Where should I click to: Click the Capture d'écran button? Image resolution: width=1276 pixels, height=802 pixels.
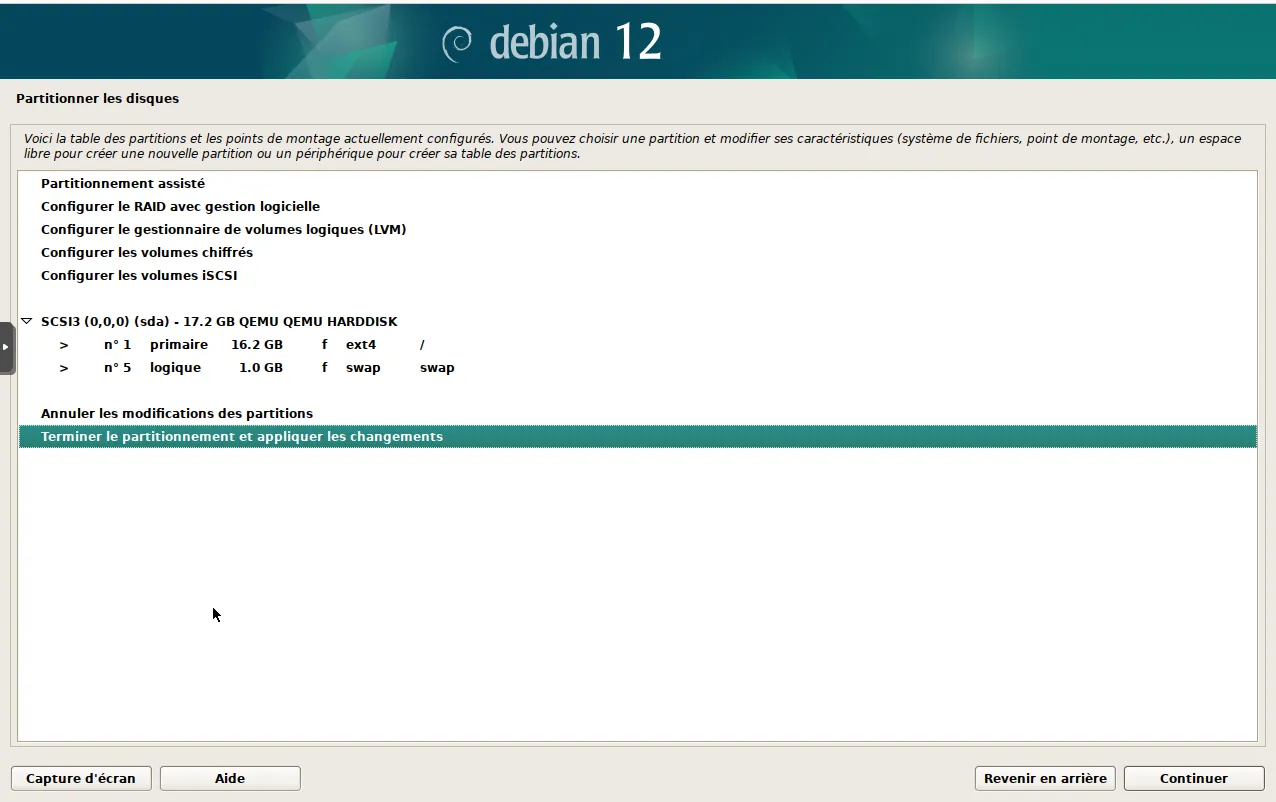tap(81, 778)
